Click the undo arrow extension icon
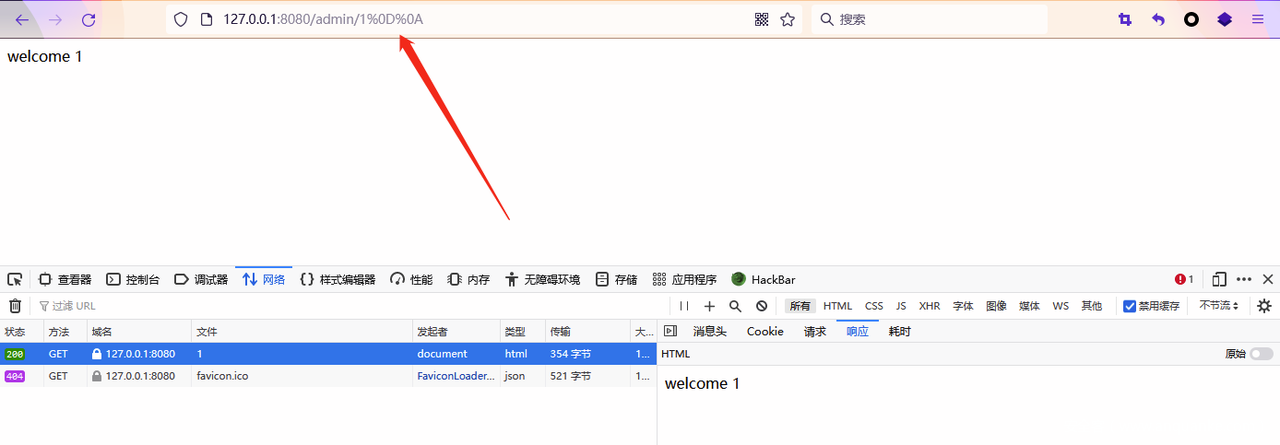Viewport: 1280px width, 445px height. tap(1158, 19)
